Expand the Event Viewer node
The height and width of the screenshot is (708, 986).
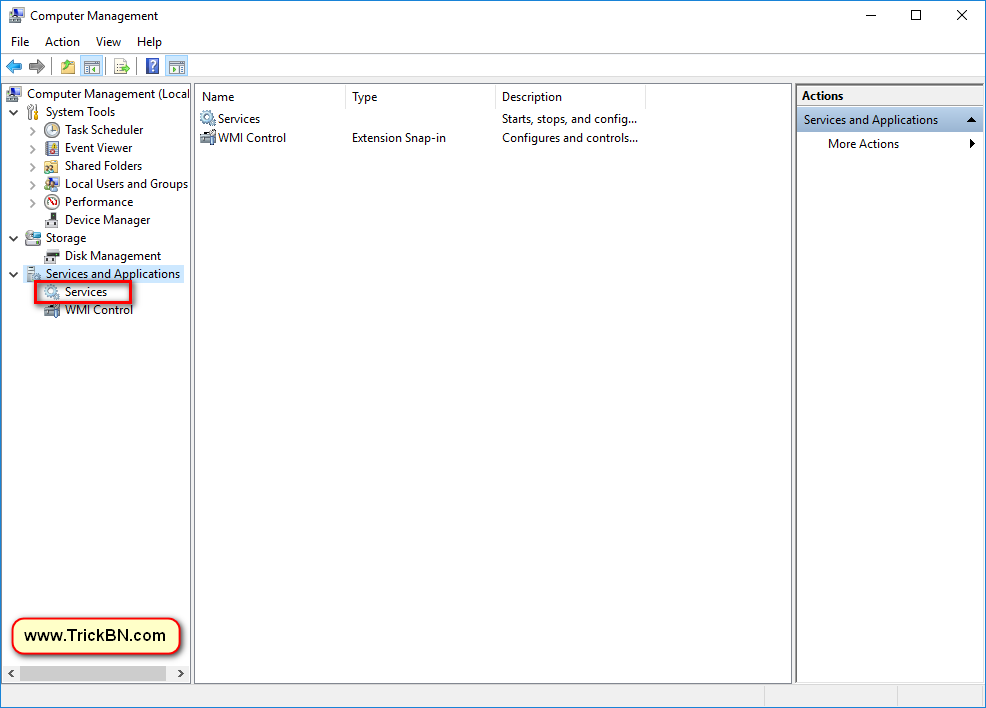coord(33,149)
